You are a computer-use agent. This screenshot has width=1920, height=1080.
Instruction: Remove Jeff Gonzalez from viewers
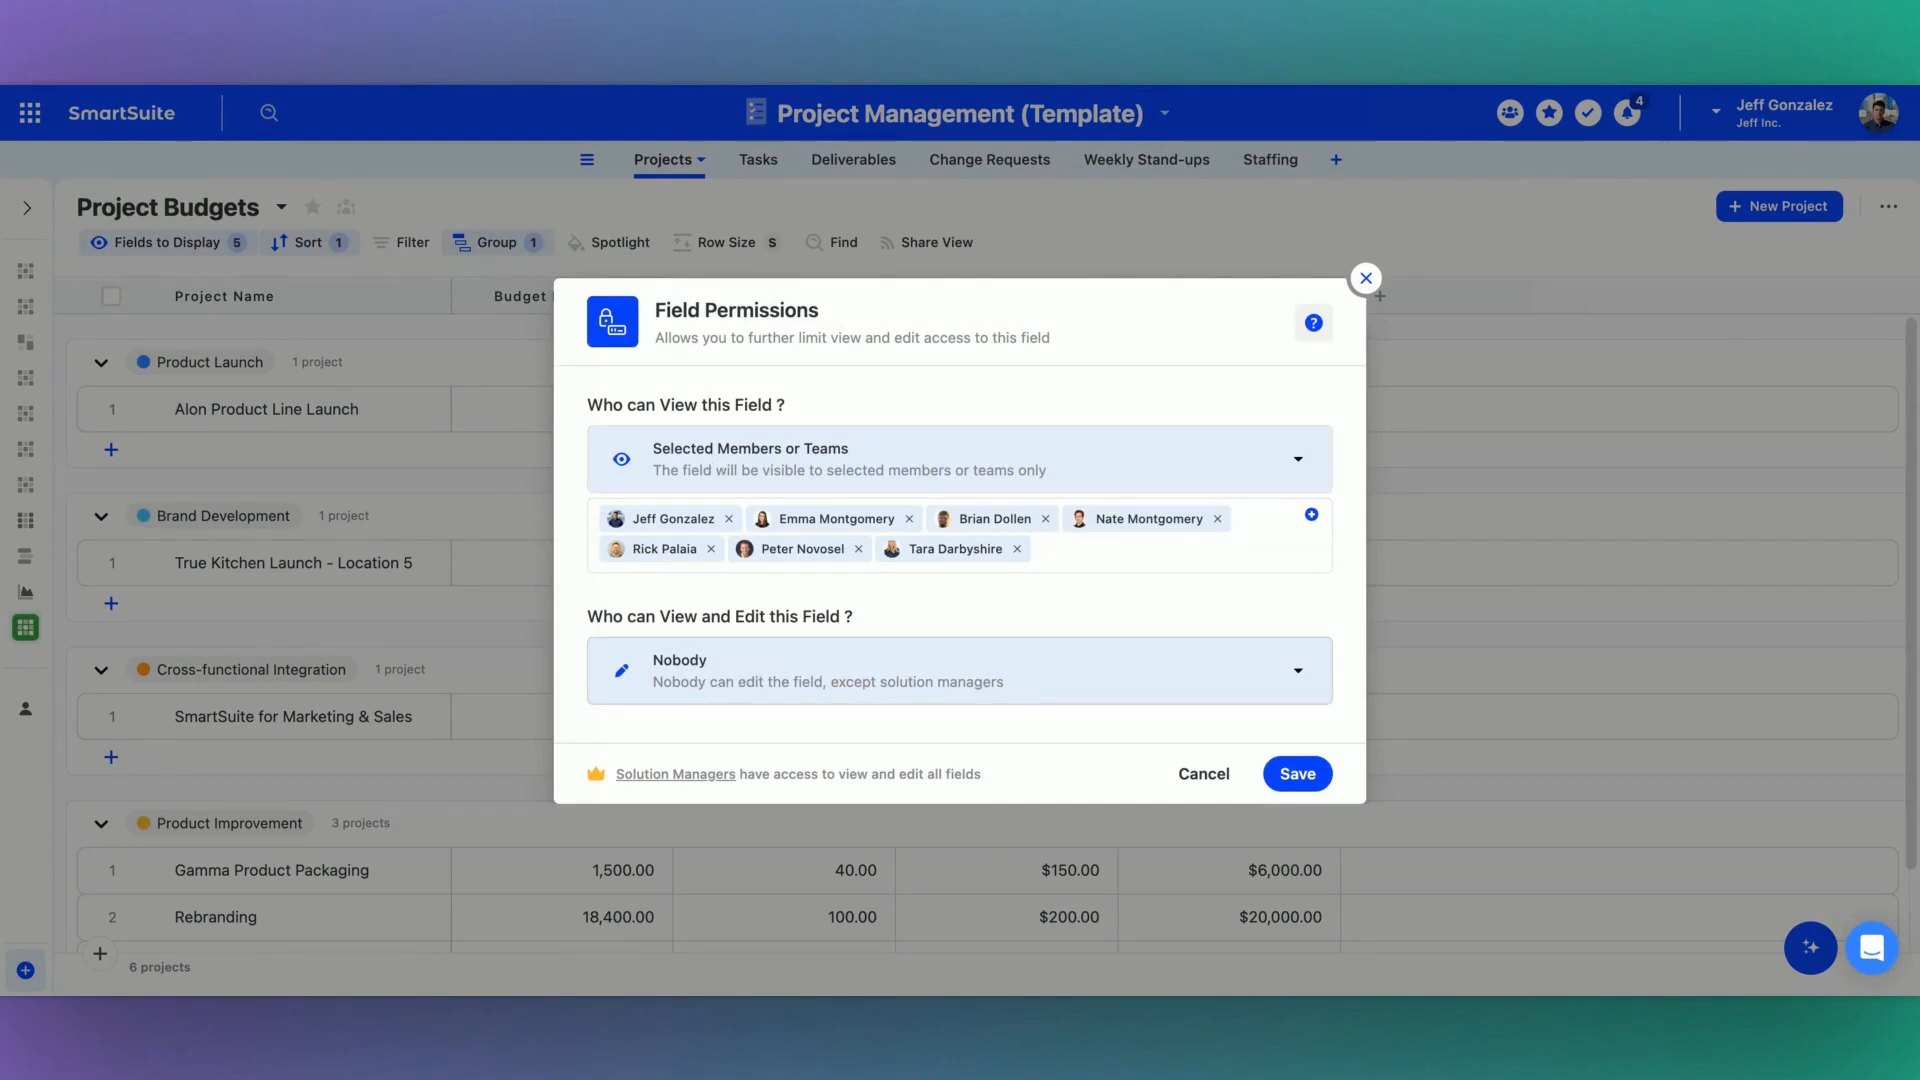pyautogui.click(x=729, y=519)
